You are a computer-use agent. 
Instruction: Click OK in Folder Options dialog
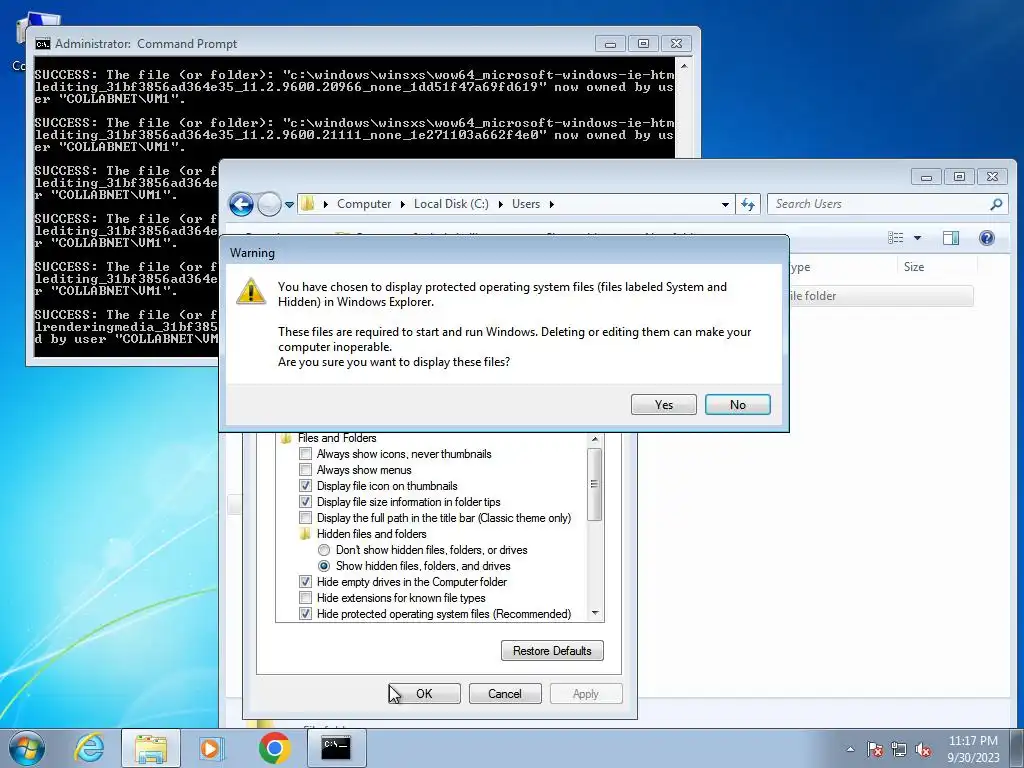pos(424,694)
